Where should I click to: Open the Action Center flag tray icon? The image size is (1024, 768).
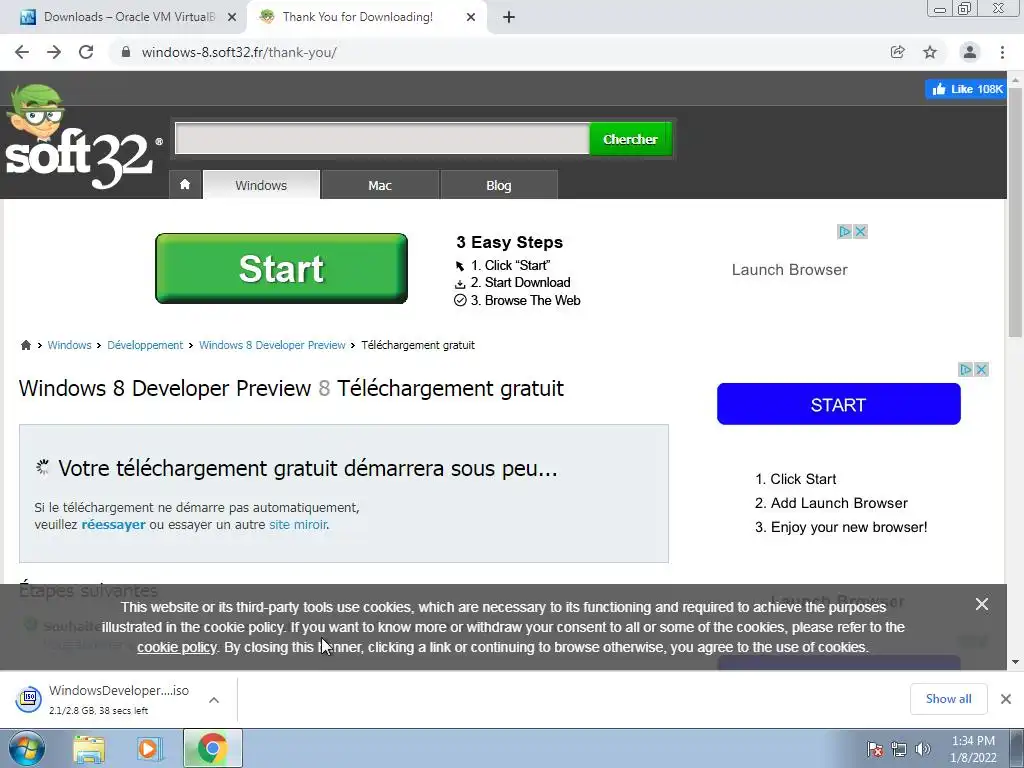pyautogui.click(x=875, y=748)
